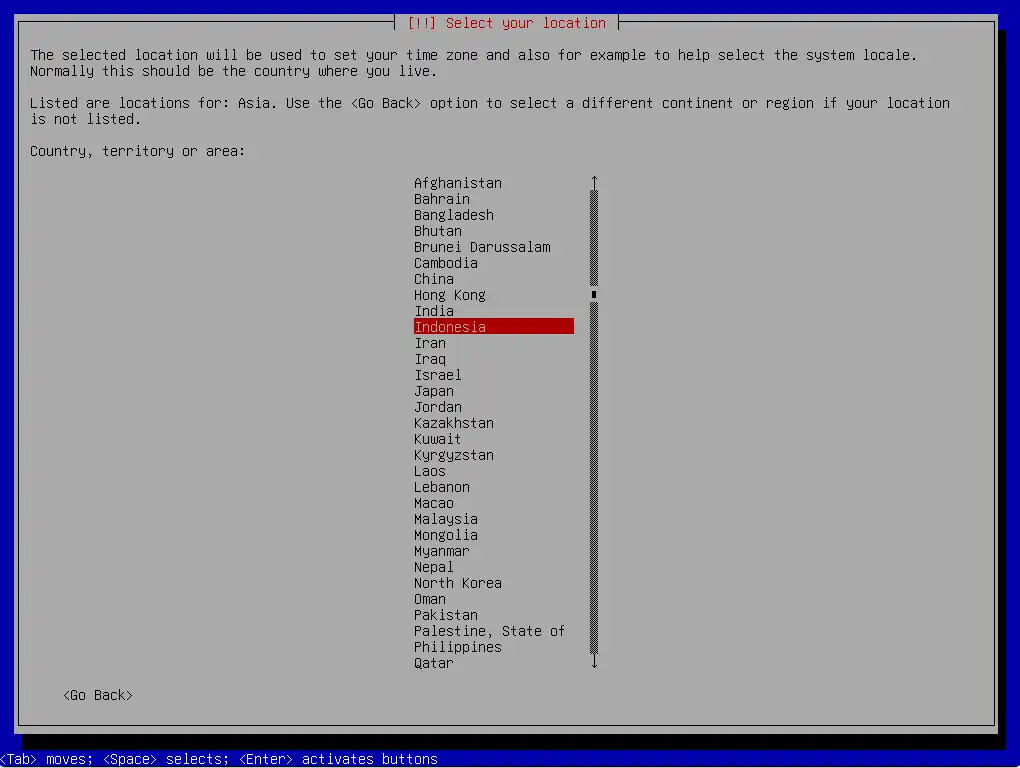The width and height of the screenshot is (1020, 768).
Task: Select Hong Kong as location
Action: point(450,295)
